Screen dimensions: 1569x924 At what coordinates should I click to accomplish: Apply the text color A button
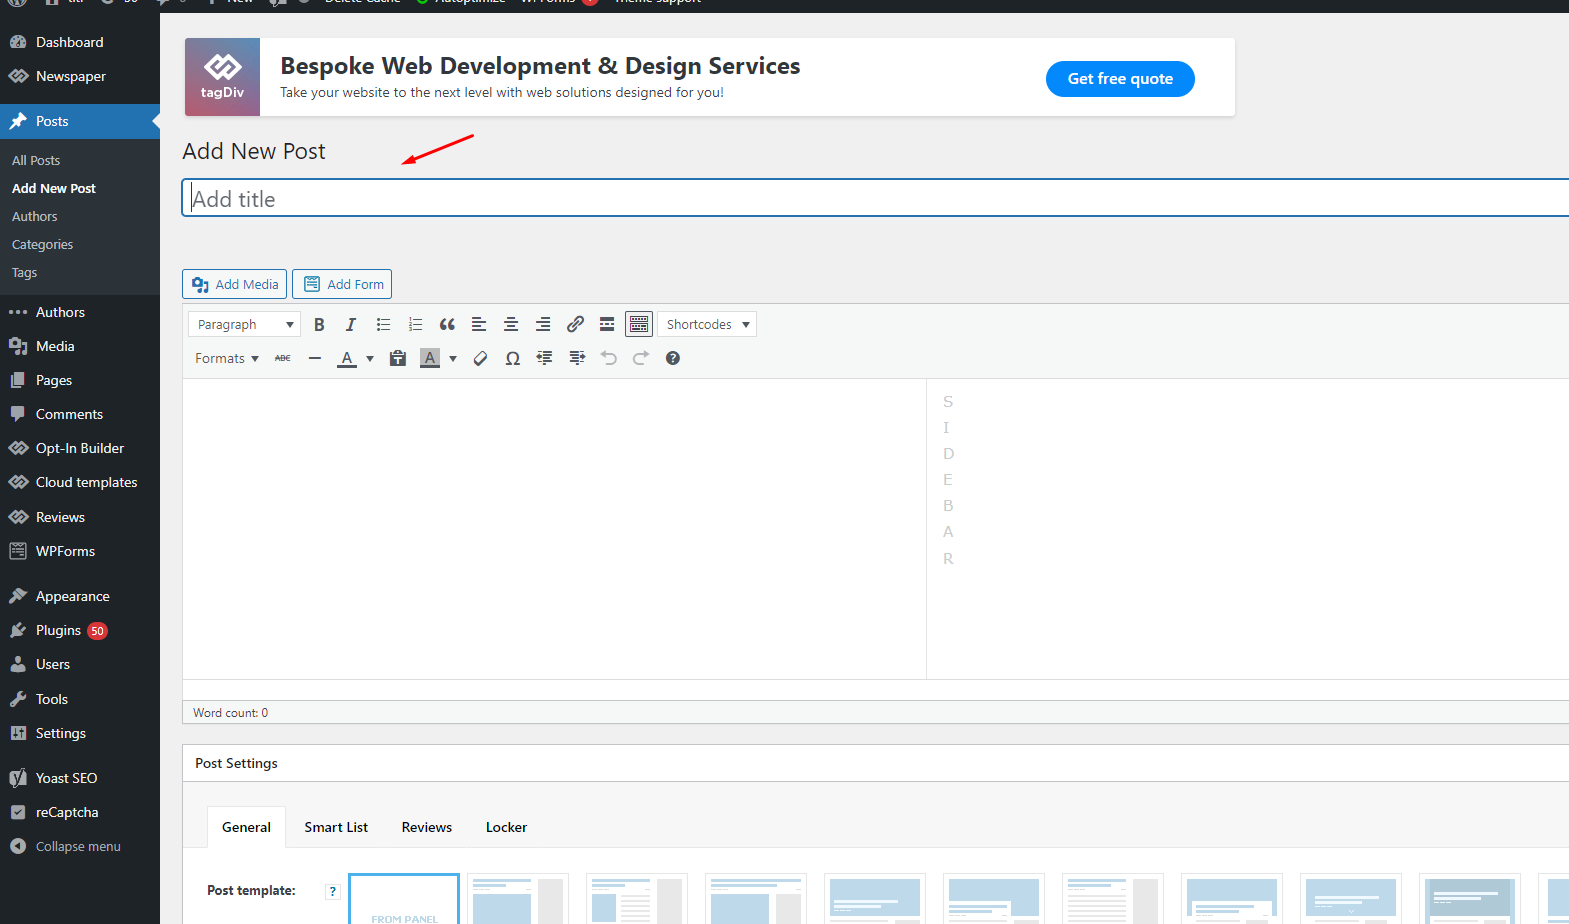347,358
